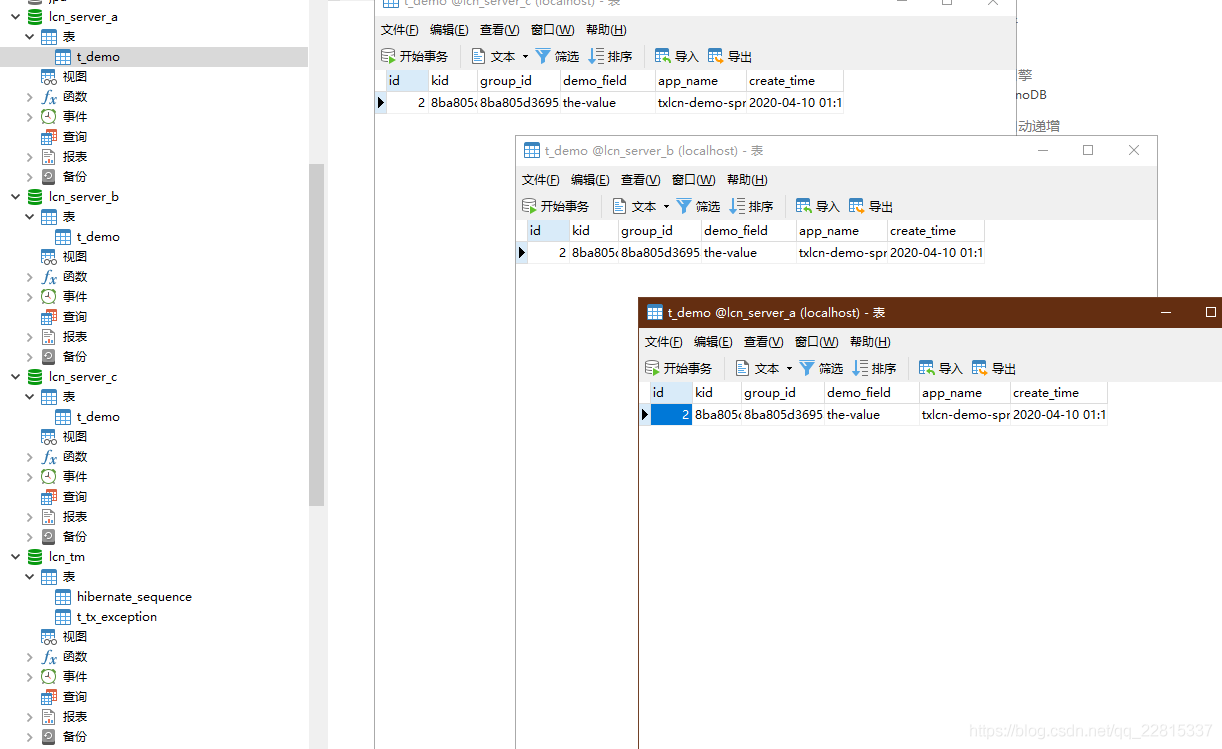1222x749 pixels.
Task: Click the left tree panel vertical scrollbar
Action: click(x=317, y=335)
